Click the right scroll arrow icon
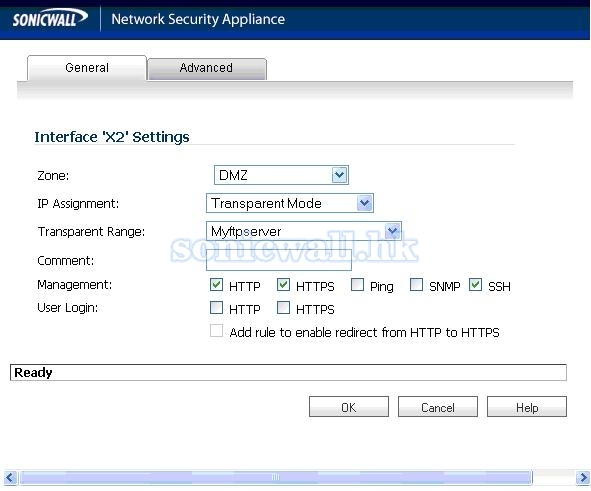591x491 pixels. 583,477
